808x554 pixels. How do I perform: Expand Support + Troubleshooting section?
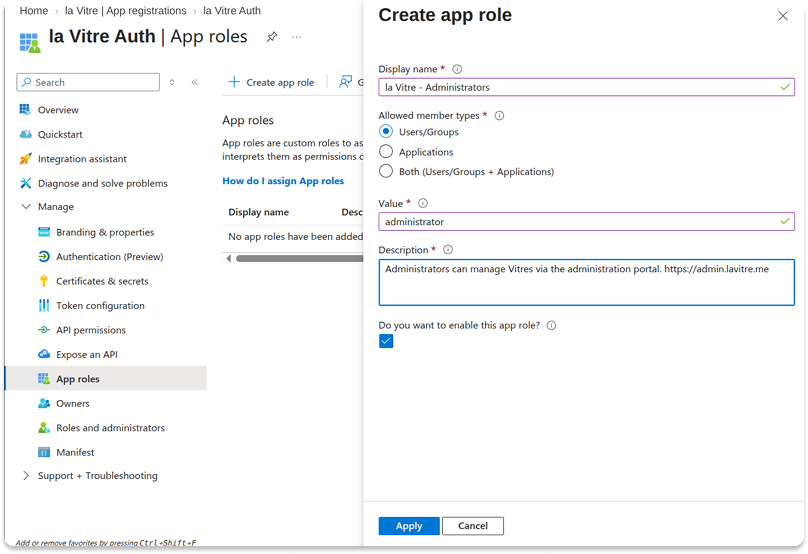point(26,475)
